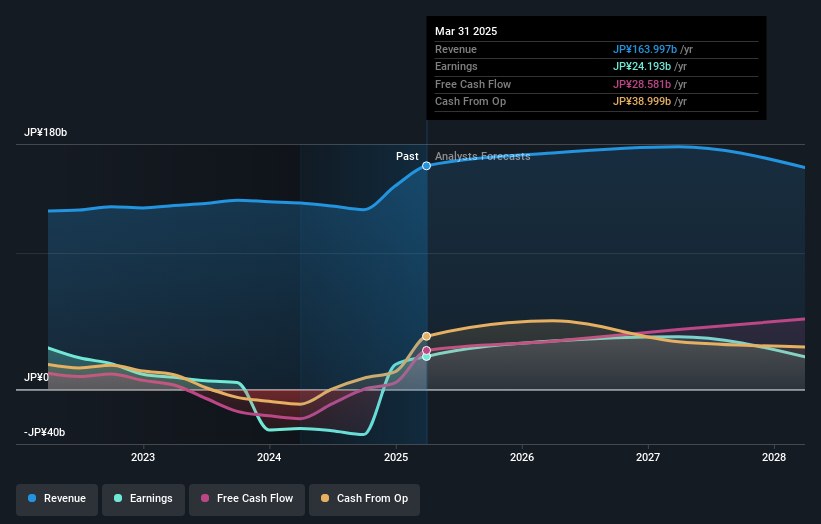This screenshot has height=524, width=821.
Task: Toggle the Earnings legend series
Action: click(x=143, y=498)
